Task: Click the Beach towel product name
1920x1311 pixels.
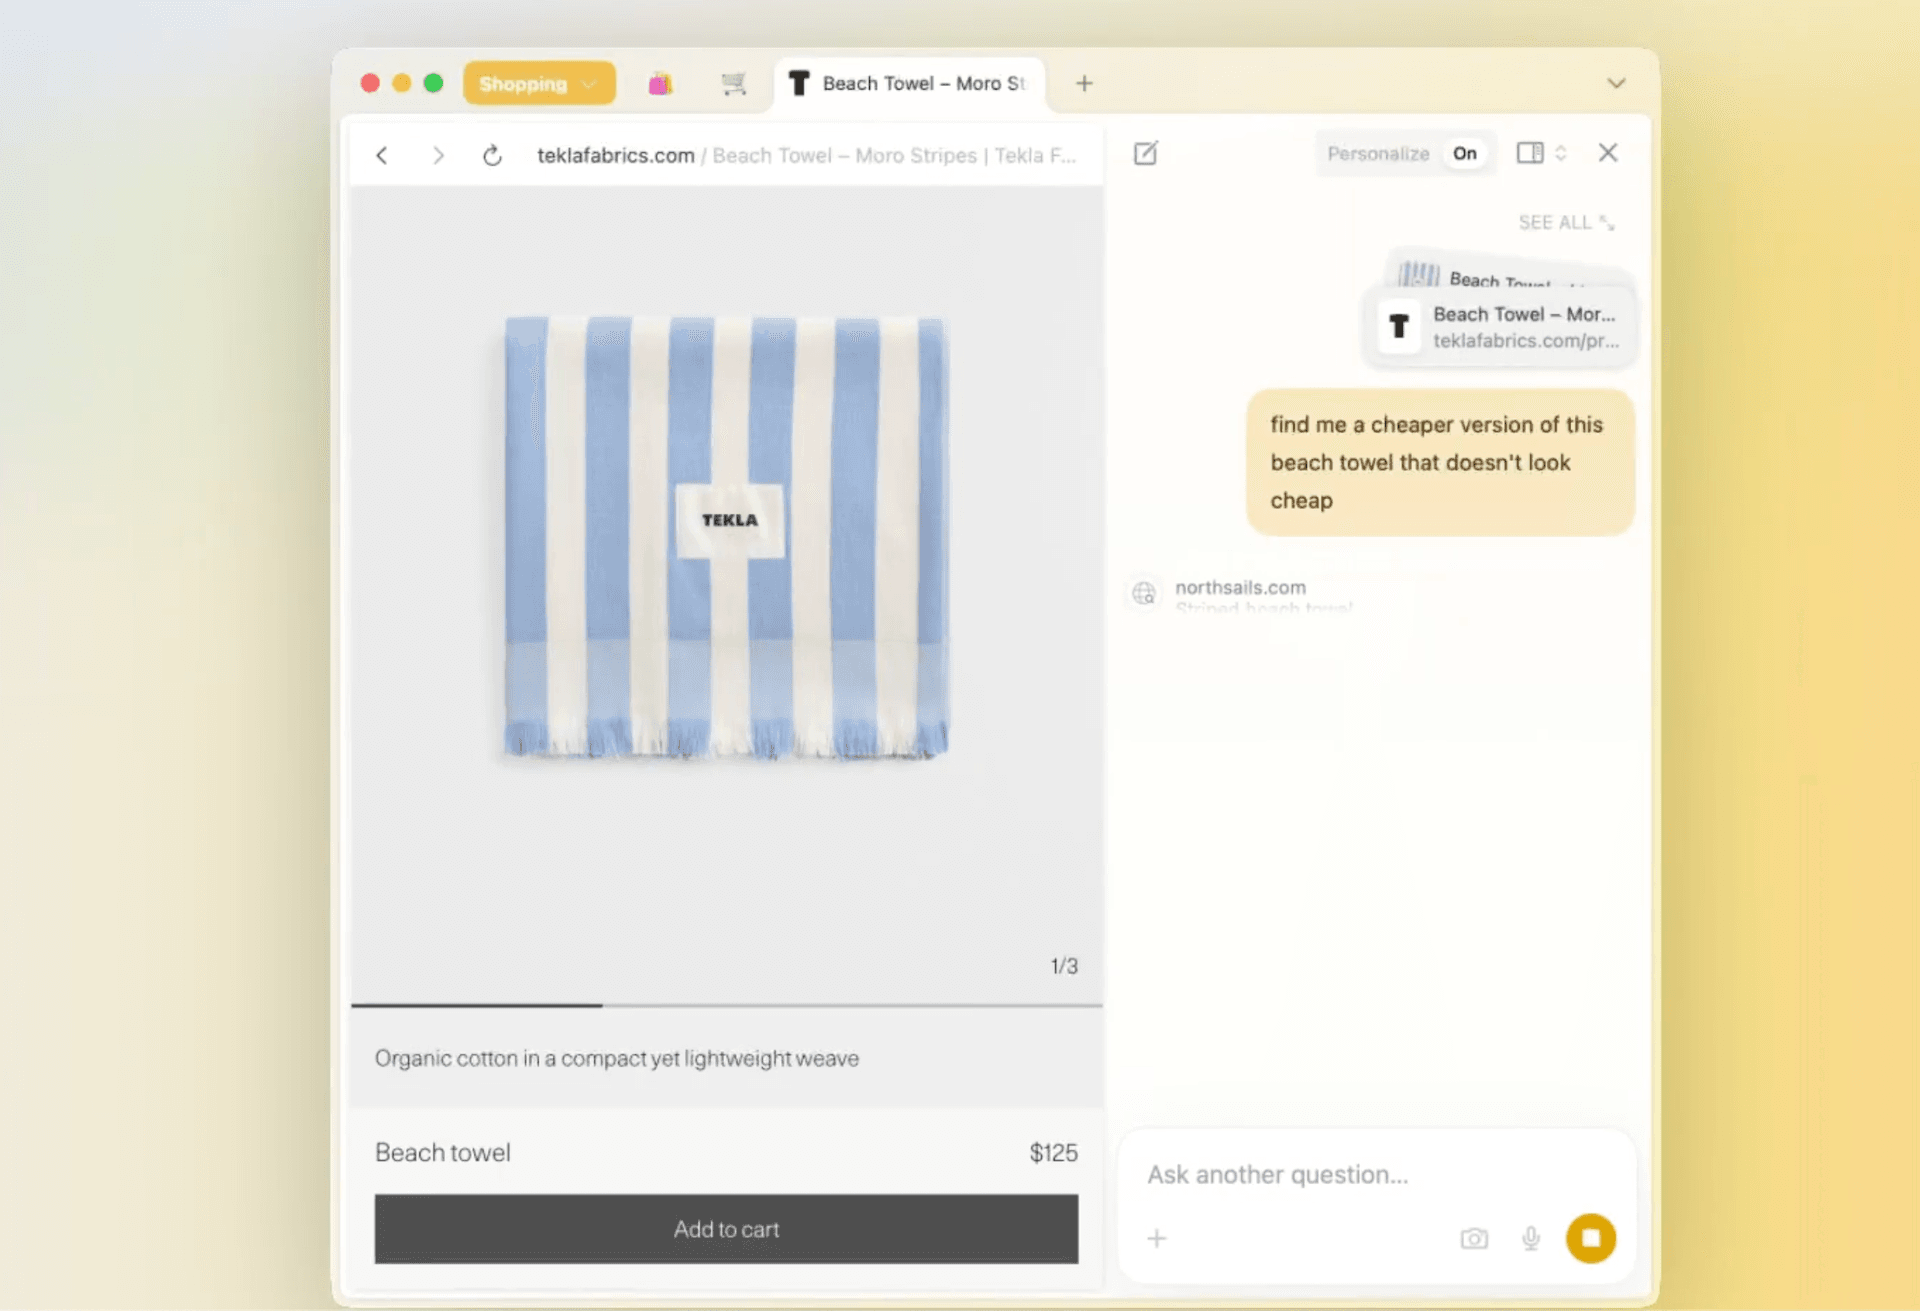Action: (x=443, y=1153)
